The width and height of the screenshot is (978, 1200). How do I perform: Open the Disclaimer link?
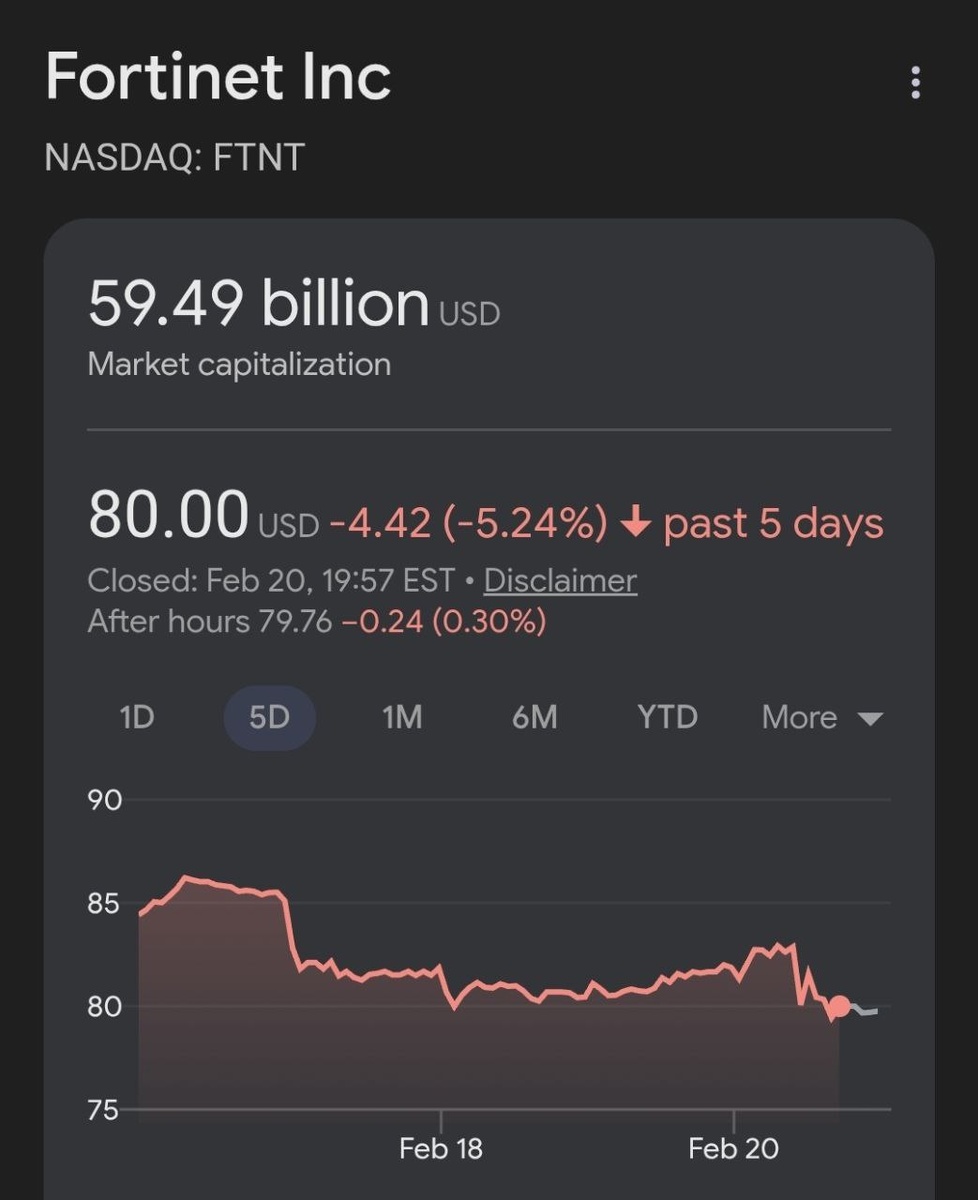click(x=560, y=581)
